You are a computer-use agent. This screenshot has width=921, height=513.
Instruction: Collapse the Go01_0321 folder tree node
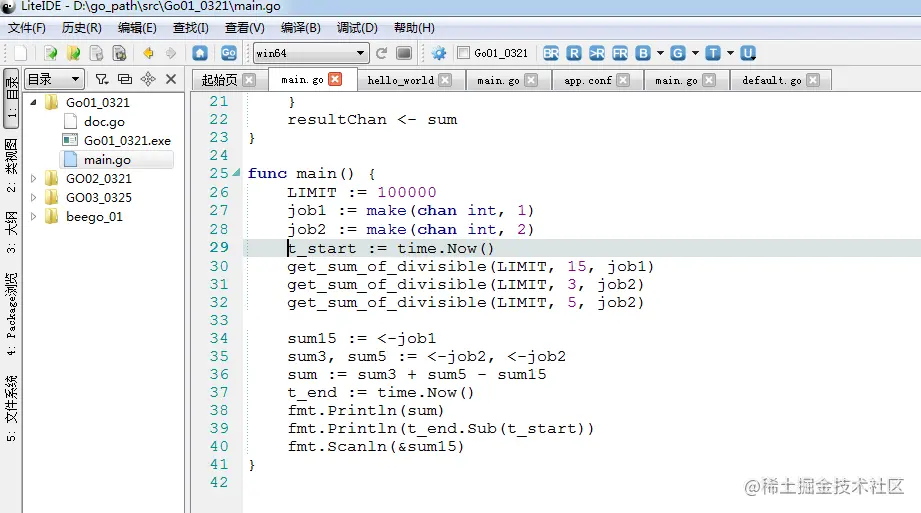[33, 102]
